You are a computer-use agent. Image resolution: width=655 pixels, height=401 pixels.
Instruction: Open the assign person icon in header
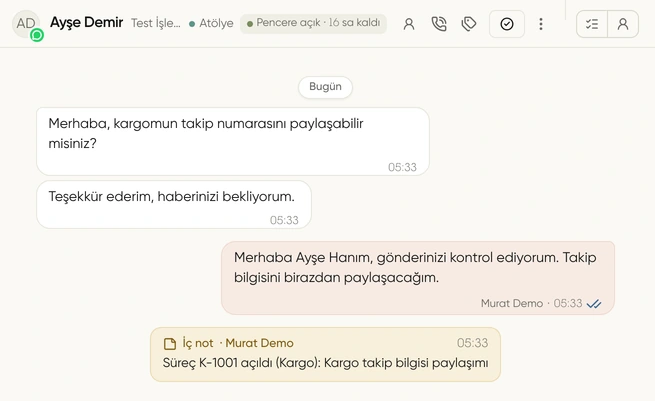tap(409, 24)
